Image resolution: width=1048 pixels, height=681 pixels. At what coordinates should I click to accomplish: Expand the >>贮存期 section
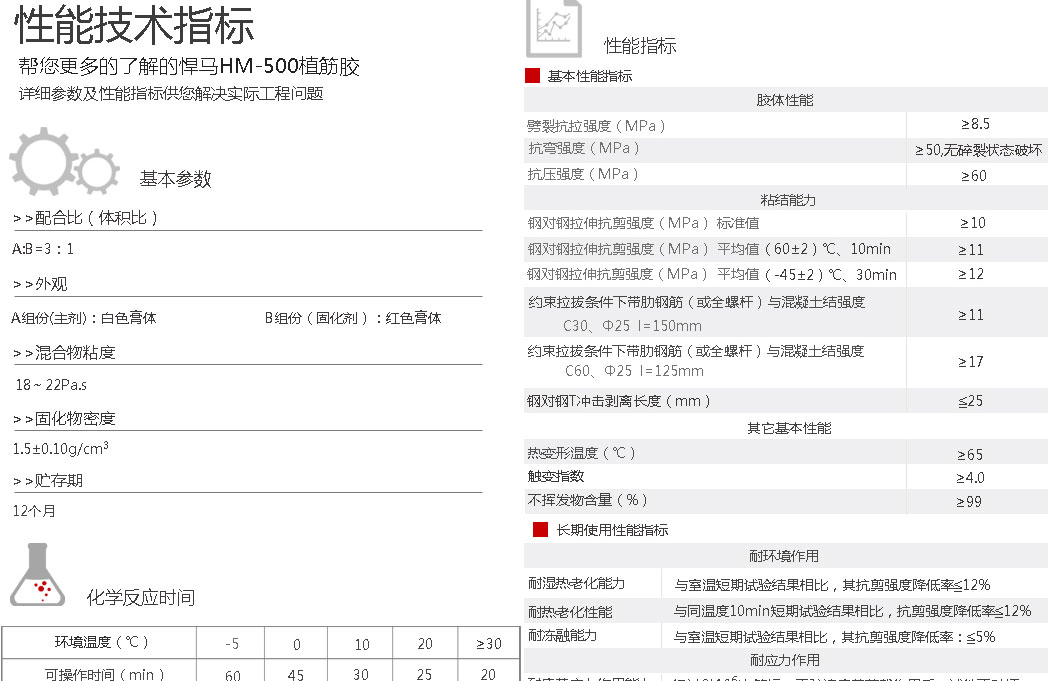coord(48,480)
